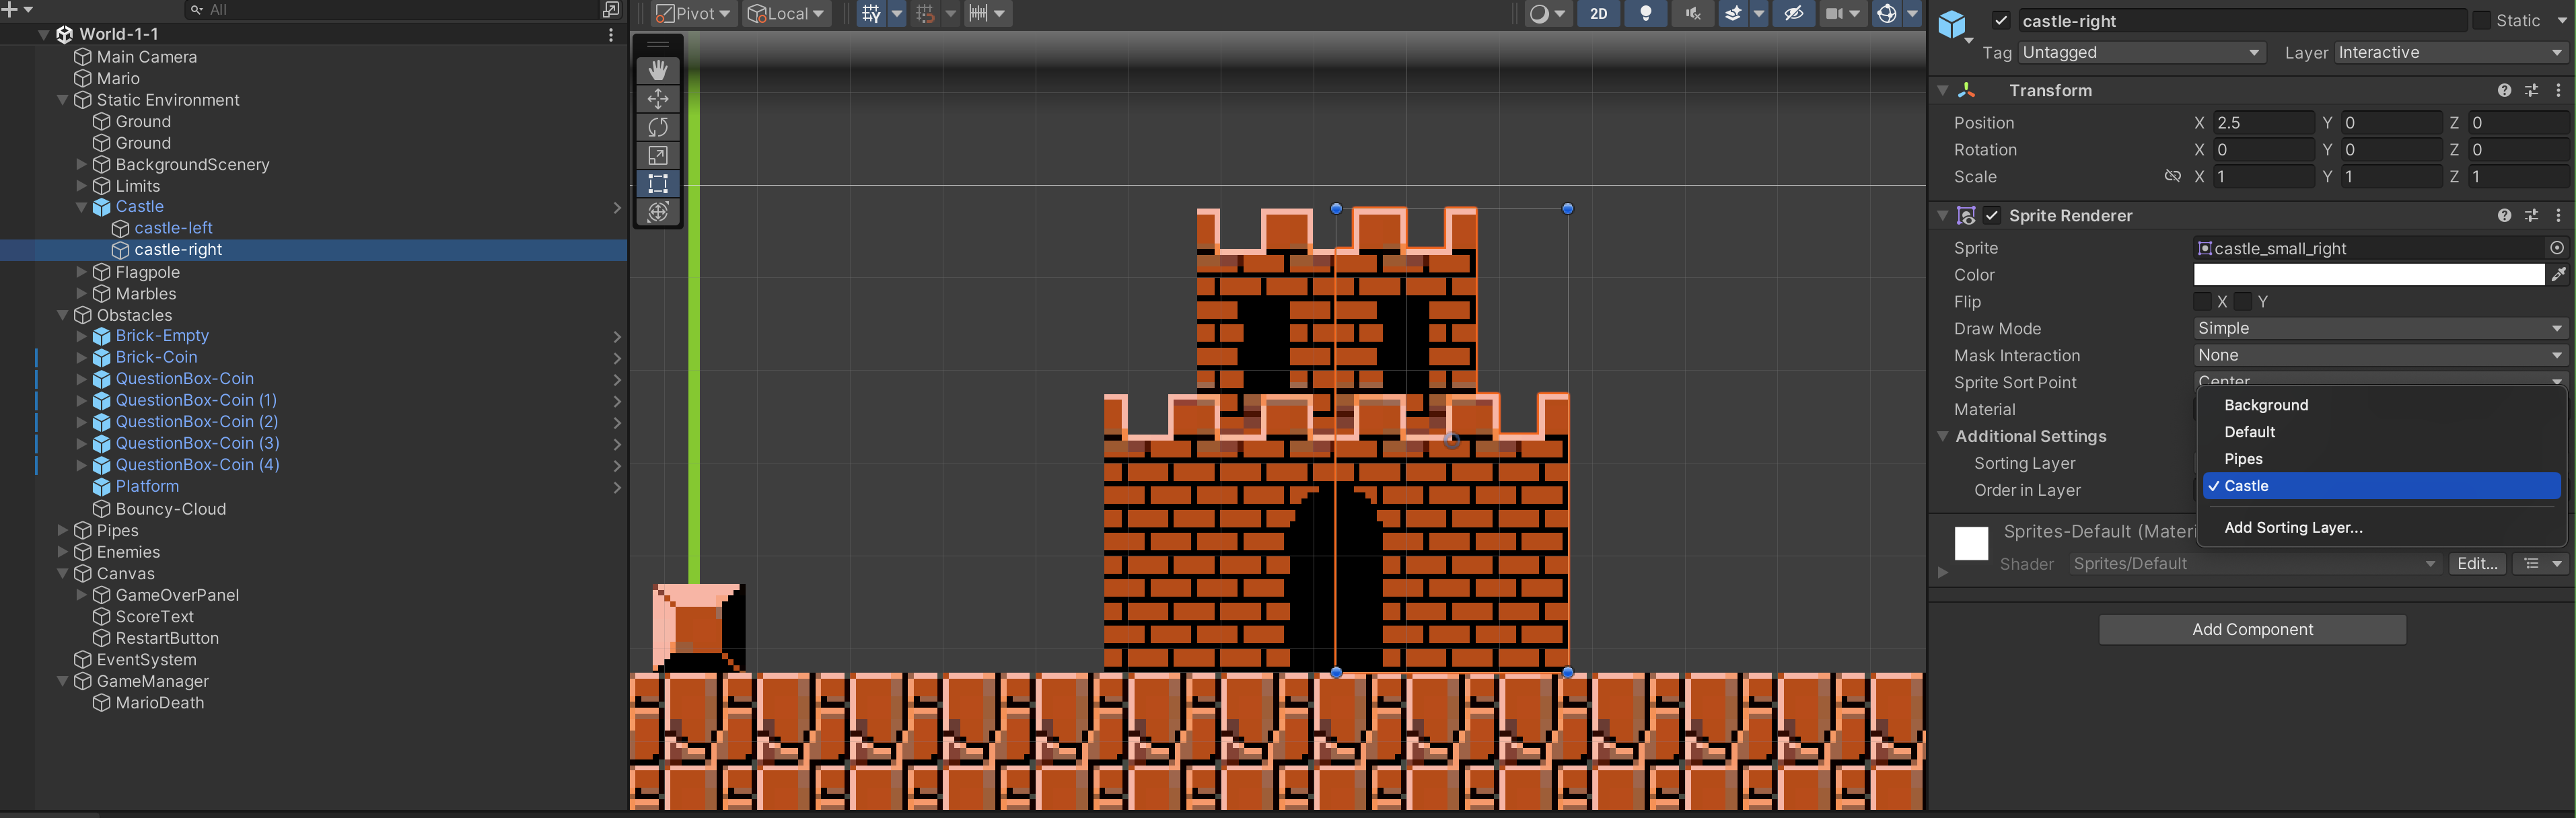Click Position X value field
This screenshot has width=2576, height=818.
(2263, 122)
